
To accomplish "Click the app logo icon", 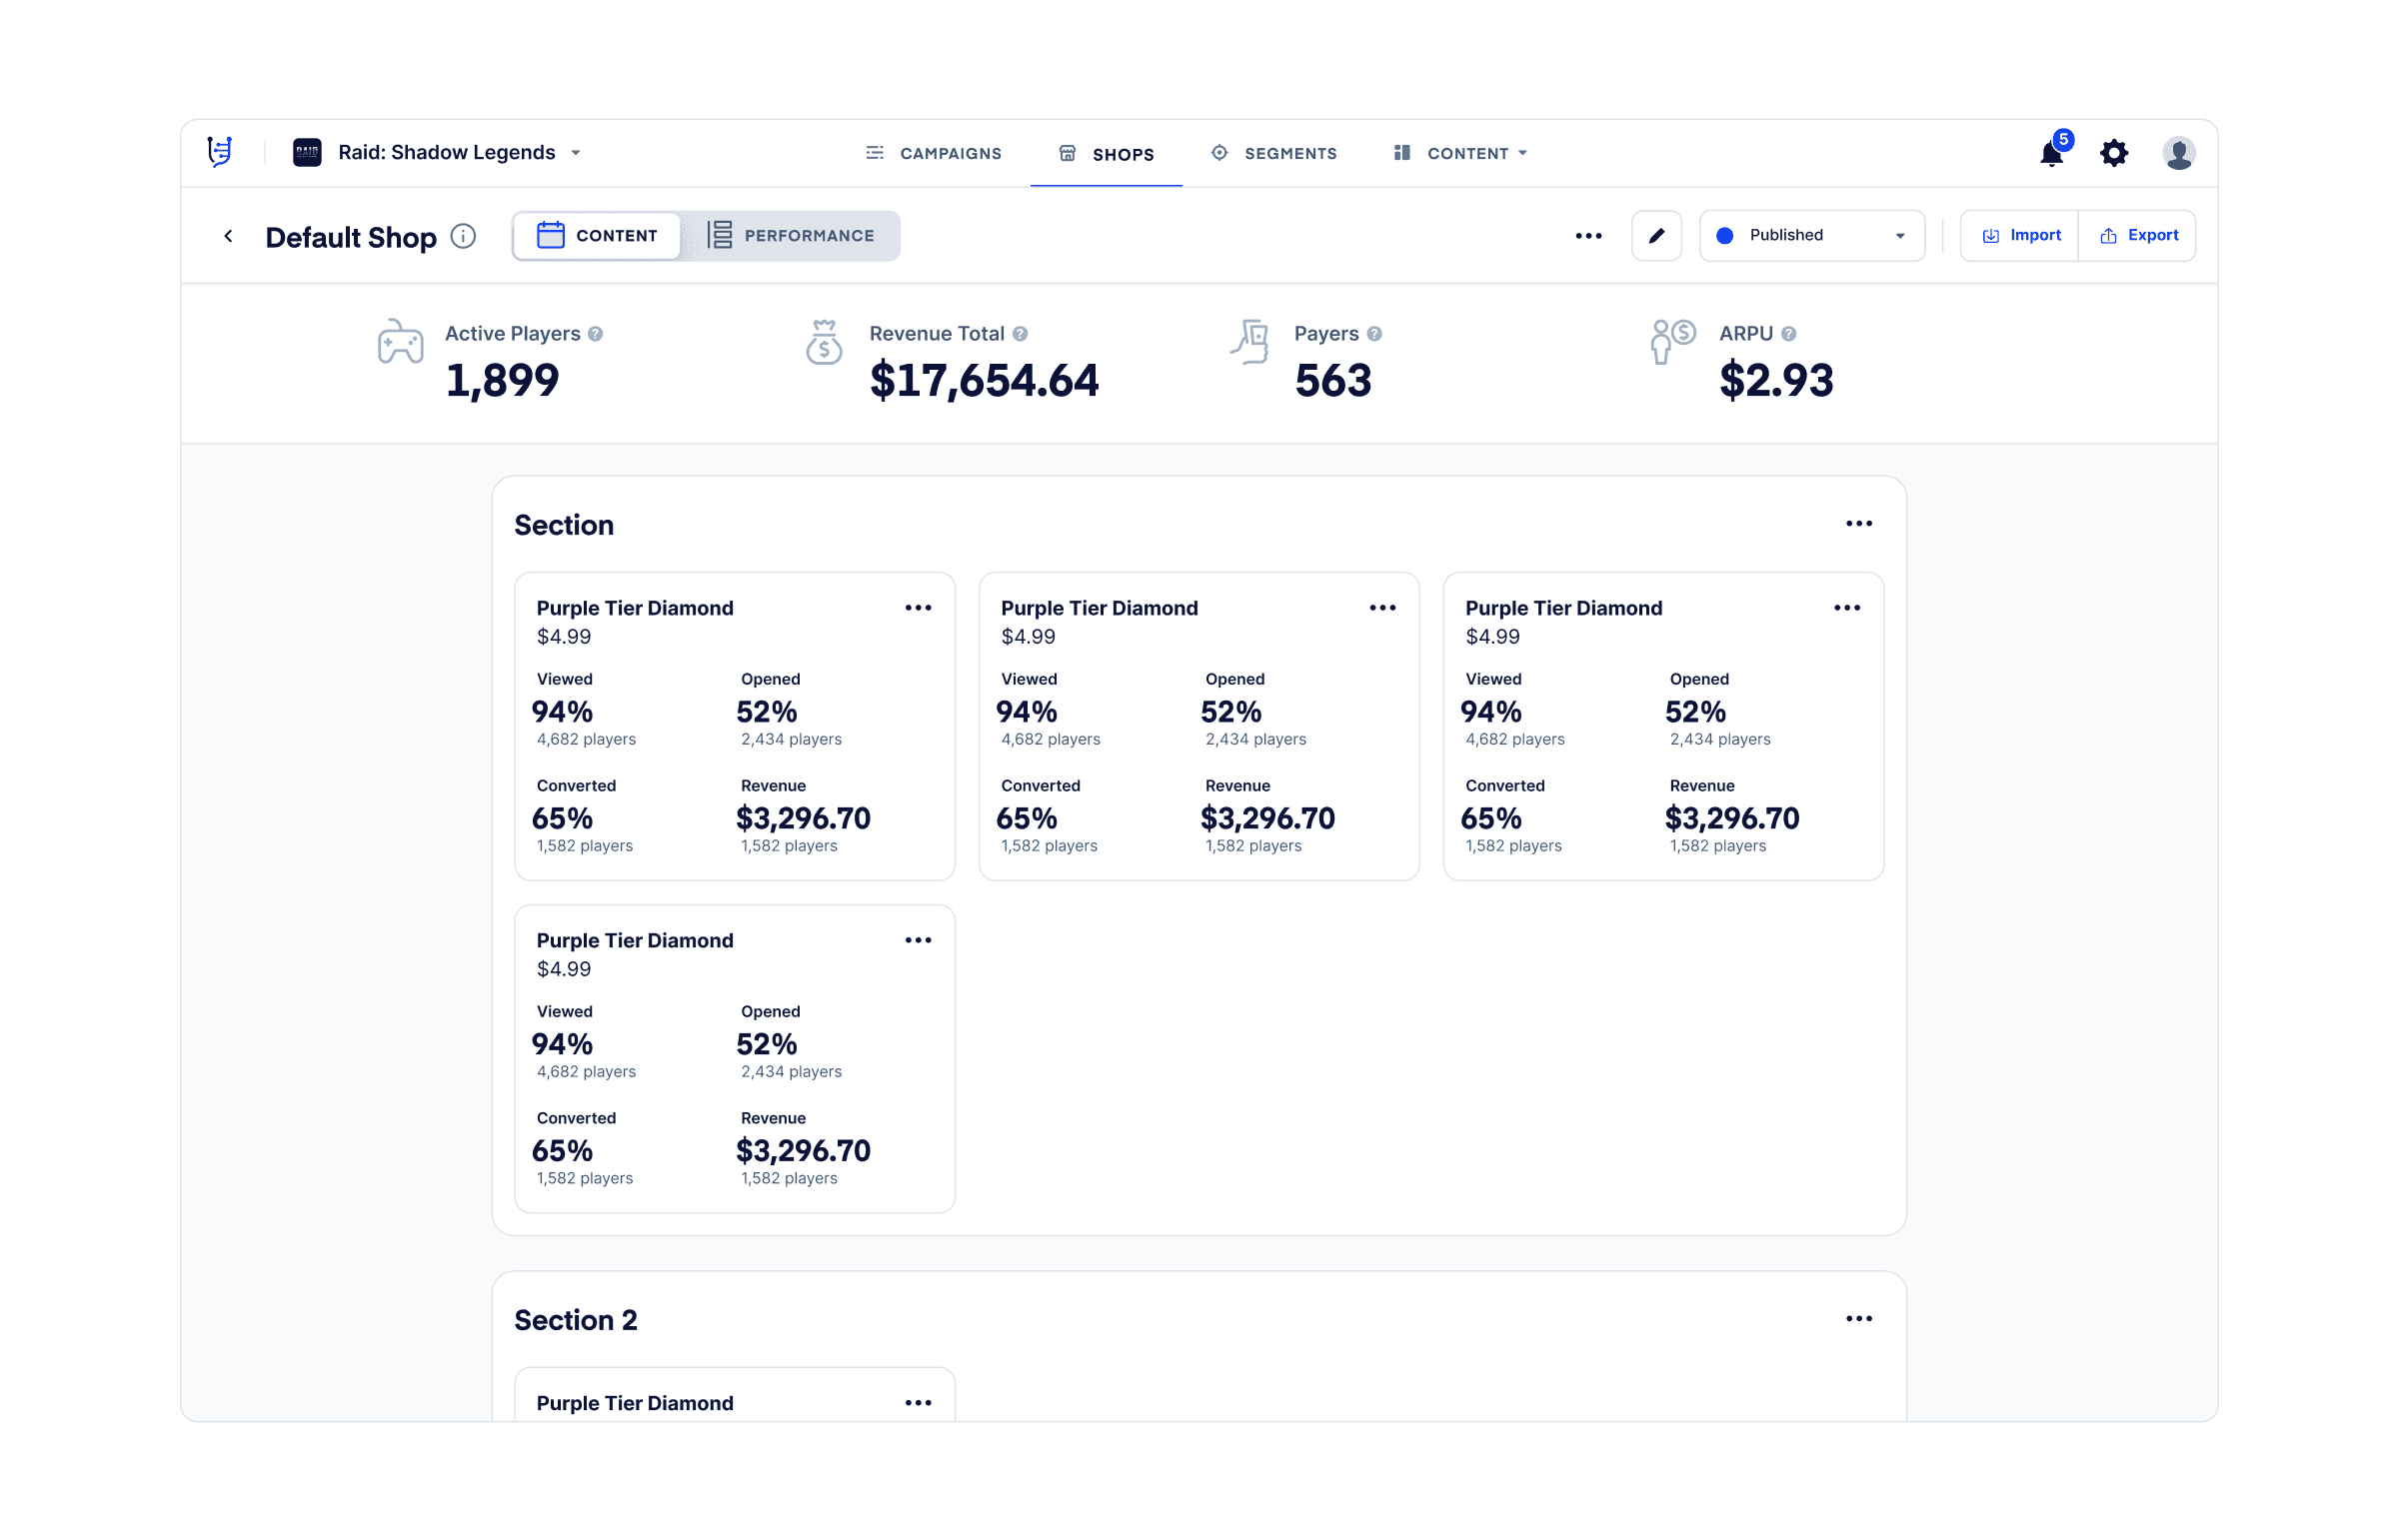I will click(x=220, y=152).
